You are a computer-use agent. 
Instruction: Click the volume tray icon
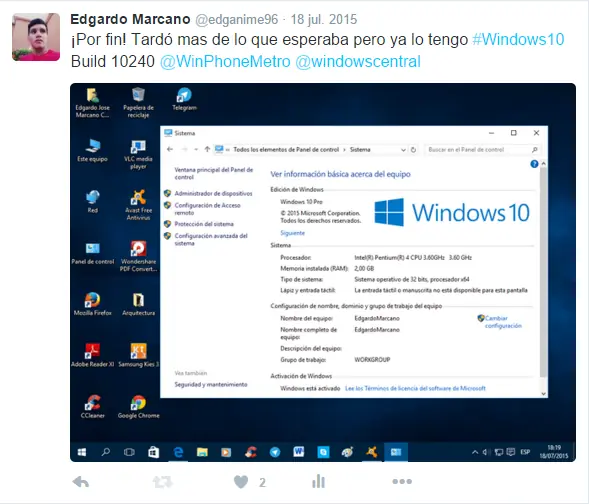pyautogui.click(x=485, y=452)
